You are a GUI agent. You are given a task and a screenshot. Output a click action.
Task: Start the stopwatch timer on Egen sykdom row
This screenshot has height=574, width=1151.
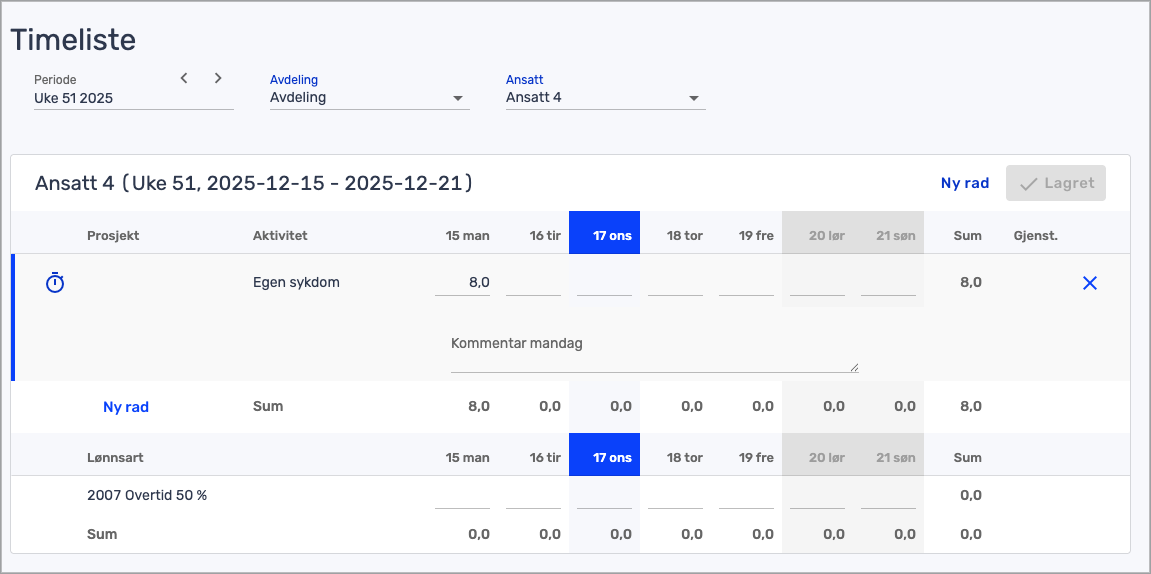(55, 284)
